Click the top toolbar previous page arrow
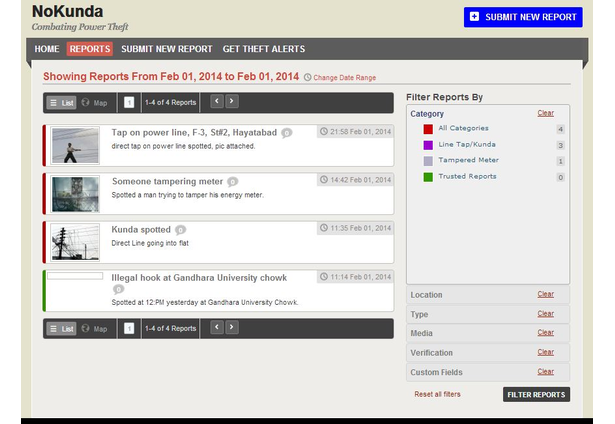Image resolution: width=615 pixels, height=424 pixels. pyautogui.click(x=217, y=101)
